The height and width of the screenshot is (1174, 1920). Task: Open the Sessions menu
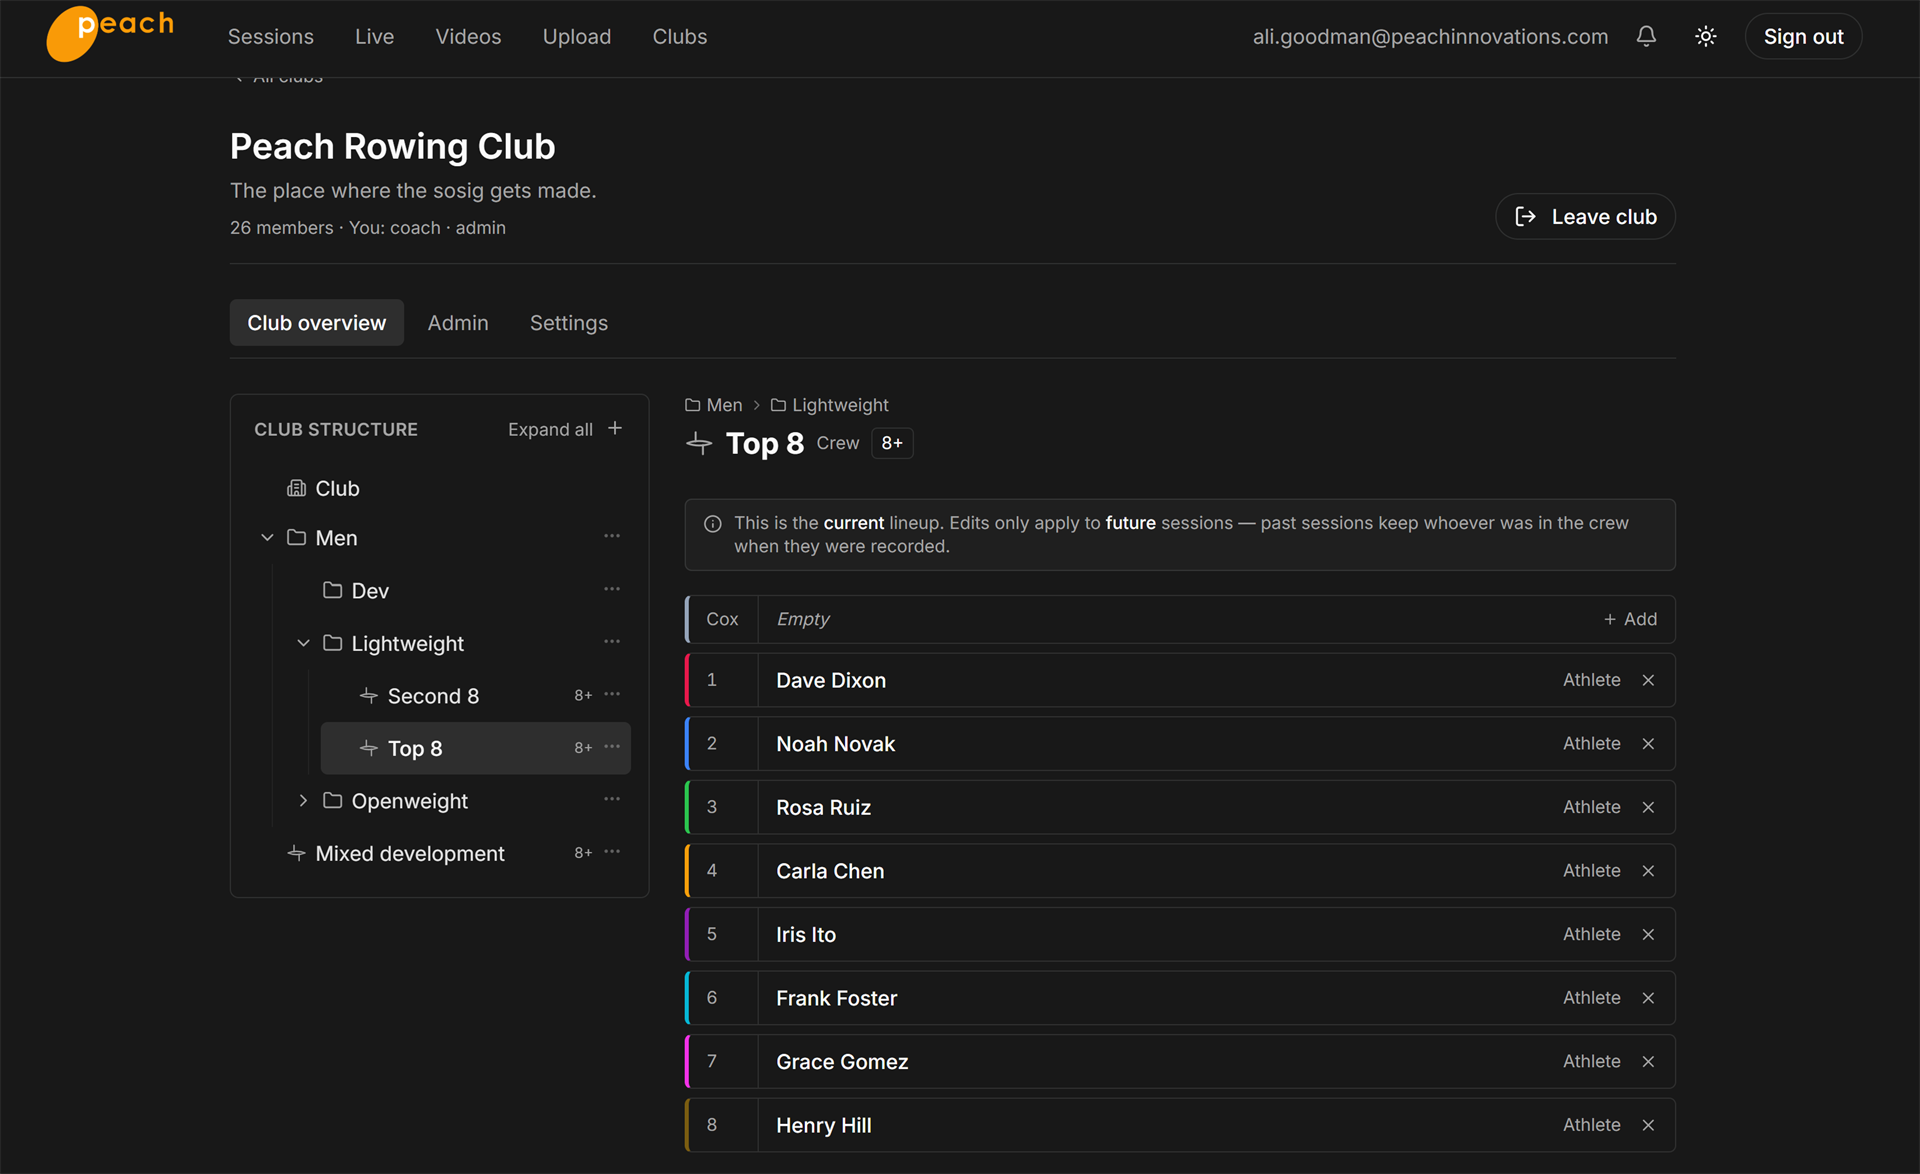[x=271, y=37]
